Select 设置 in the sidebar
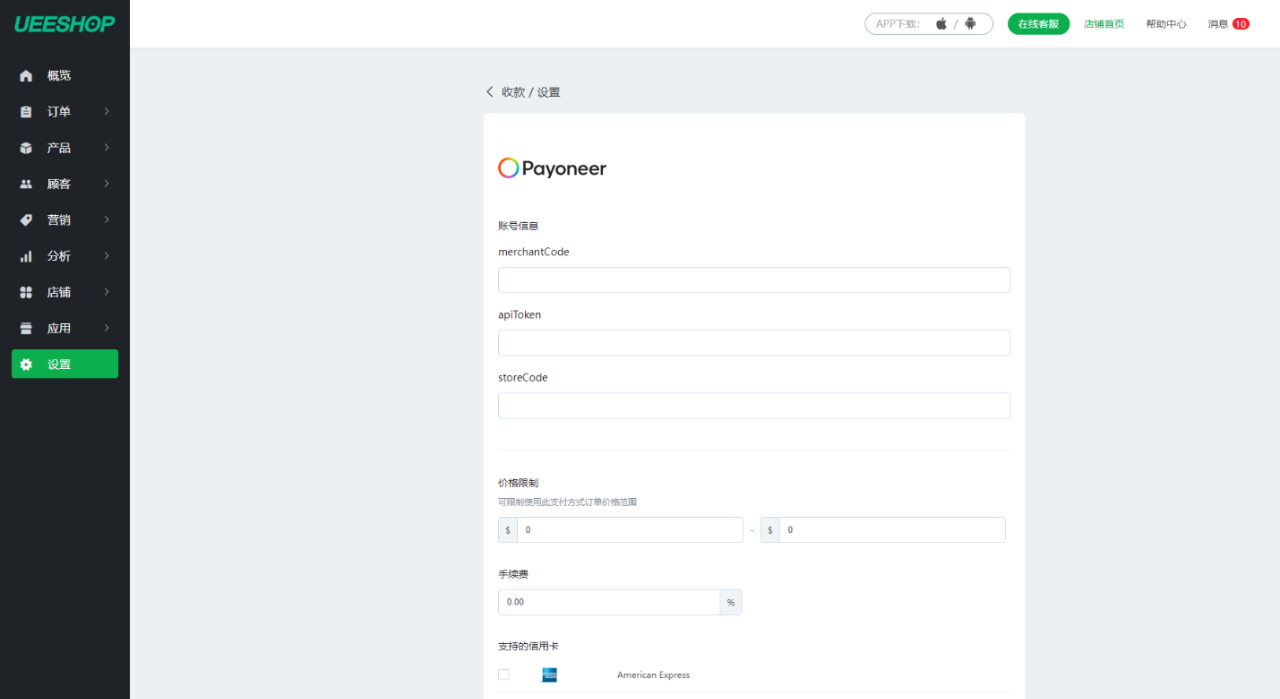The height and width of the screenshot is (699, 1280). (x=65, y=364)
